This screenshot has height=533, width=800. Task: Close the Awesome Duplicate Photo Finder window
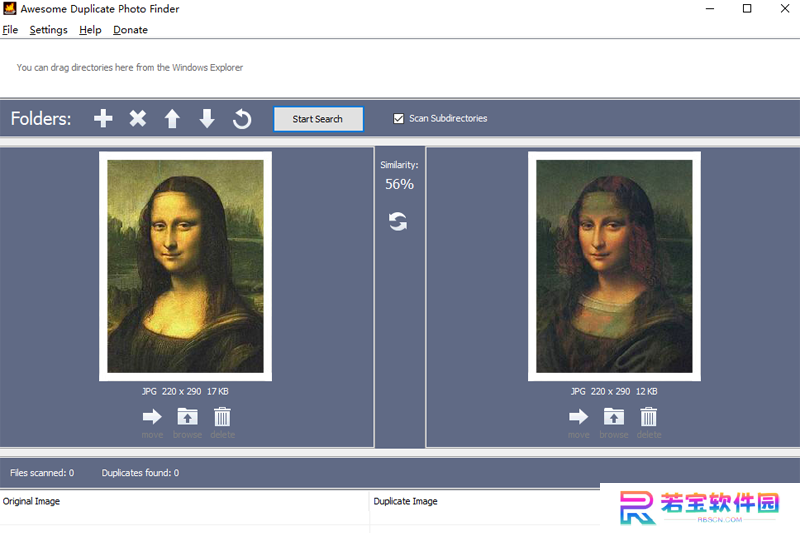pyautogui.click(x=785, y=9)
